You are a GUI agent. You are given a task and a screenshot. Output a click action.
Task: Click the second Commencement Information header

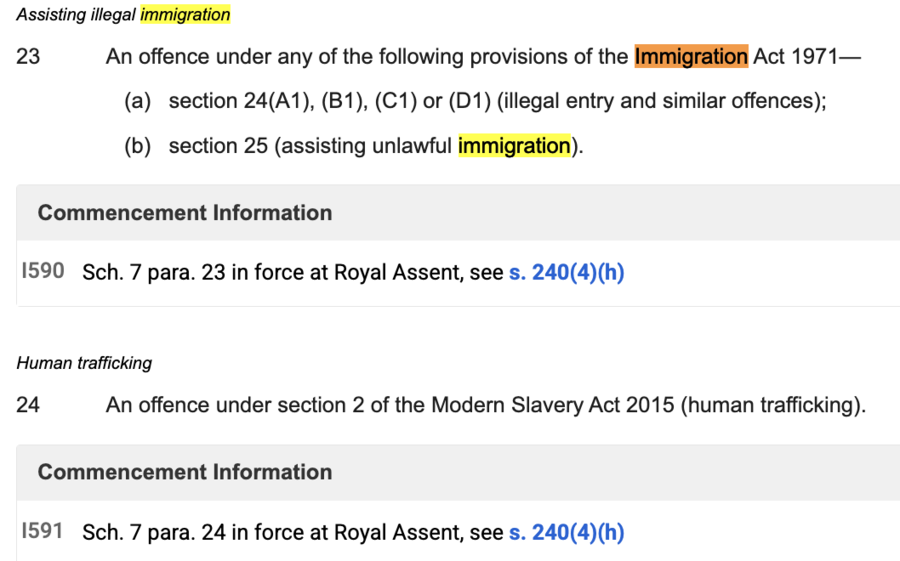pyautogui.click(x=185, y=472)
